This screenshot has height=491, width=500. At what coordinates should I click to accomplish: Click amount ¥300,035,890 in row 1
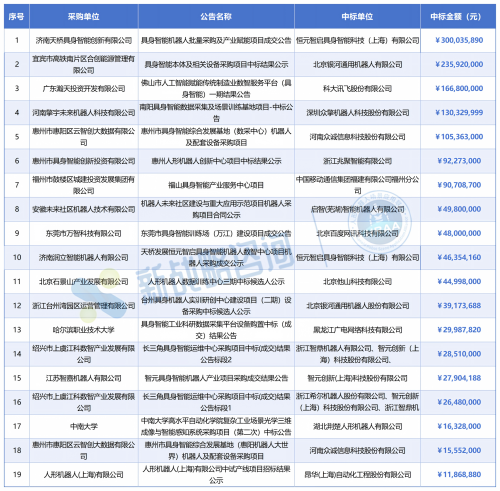pos(459,40)
